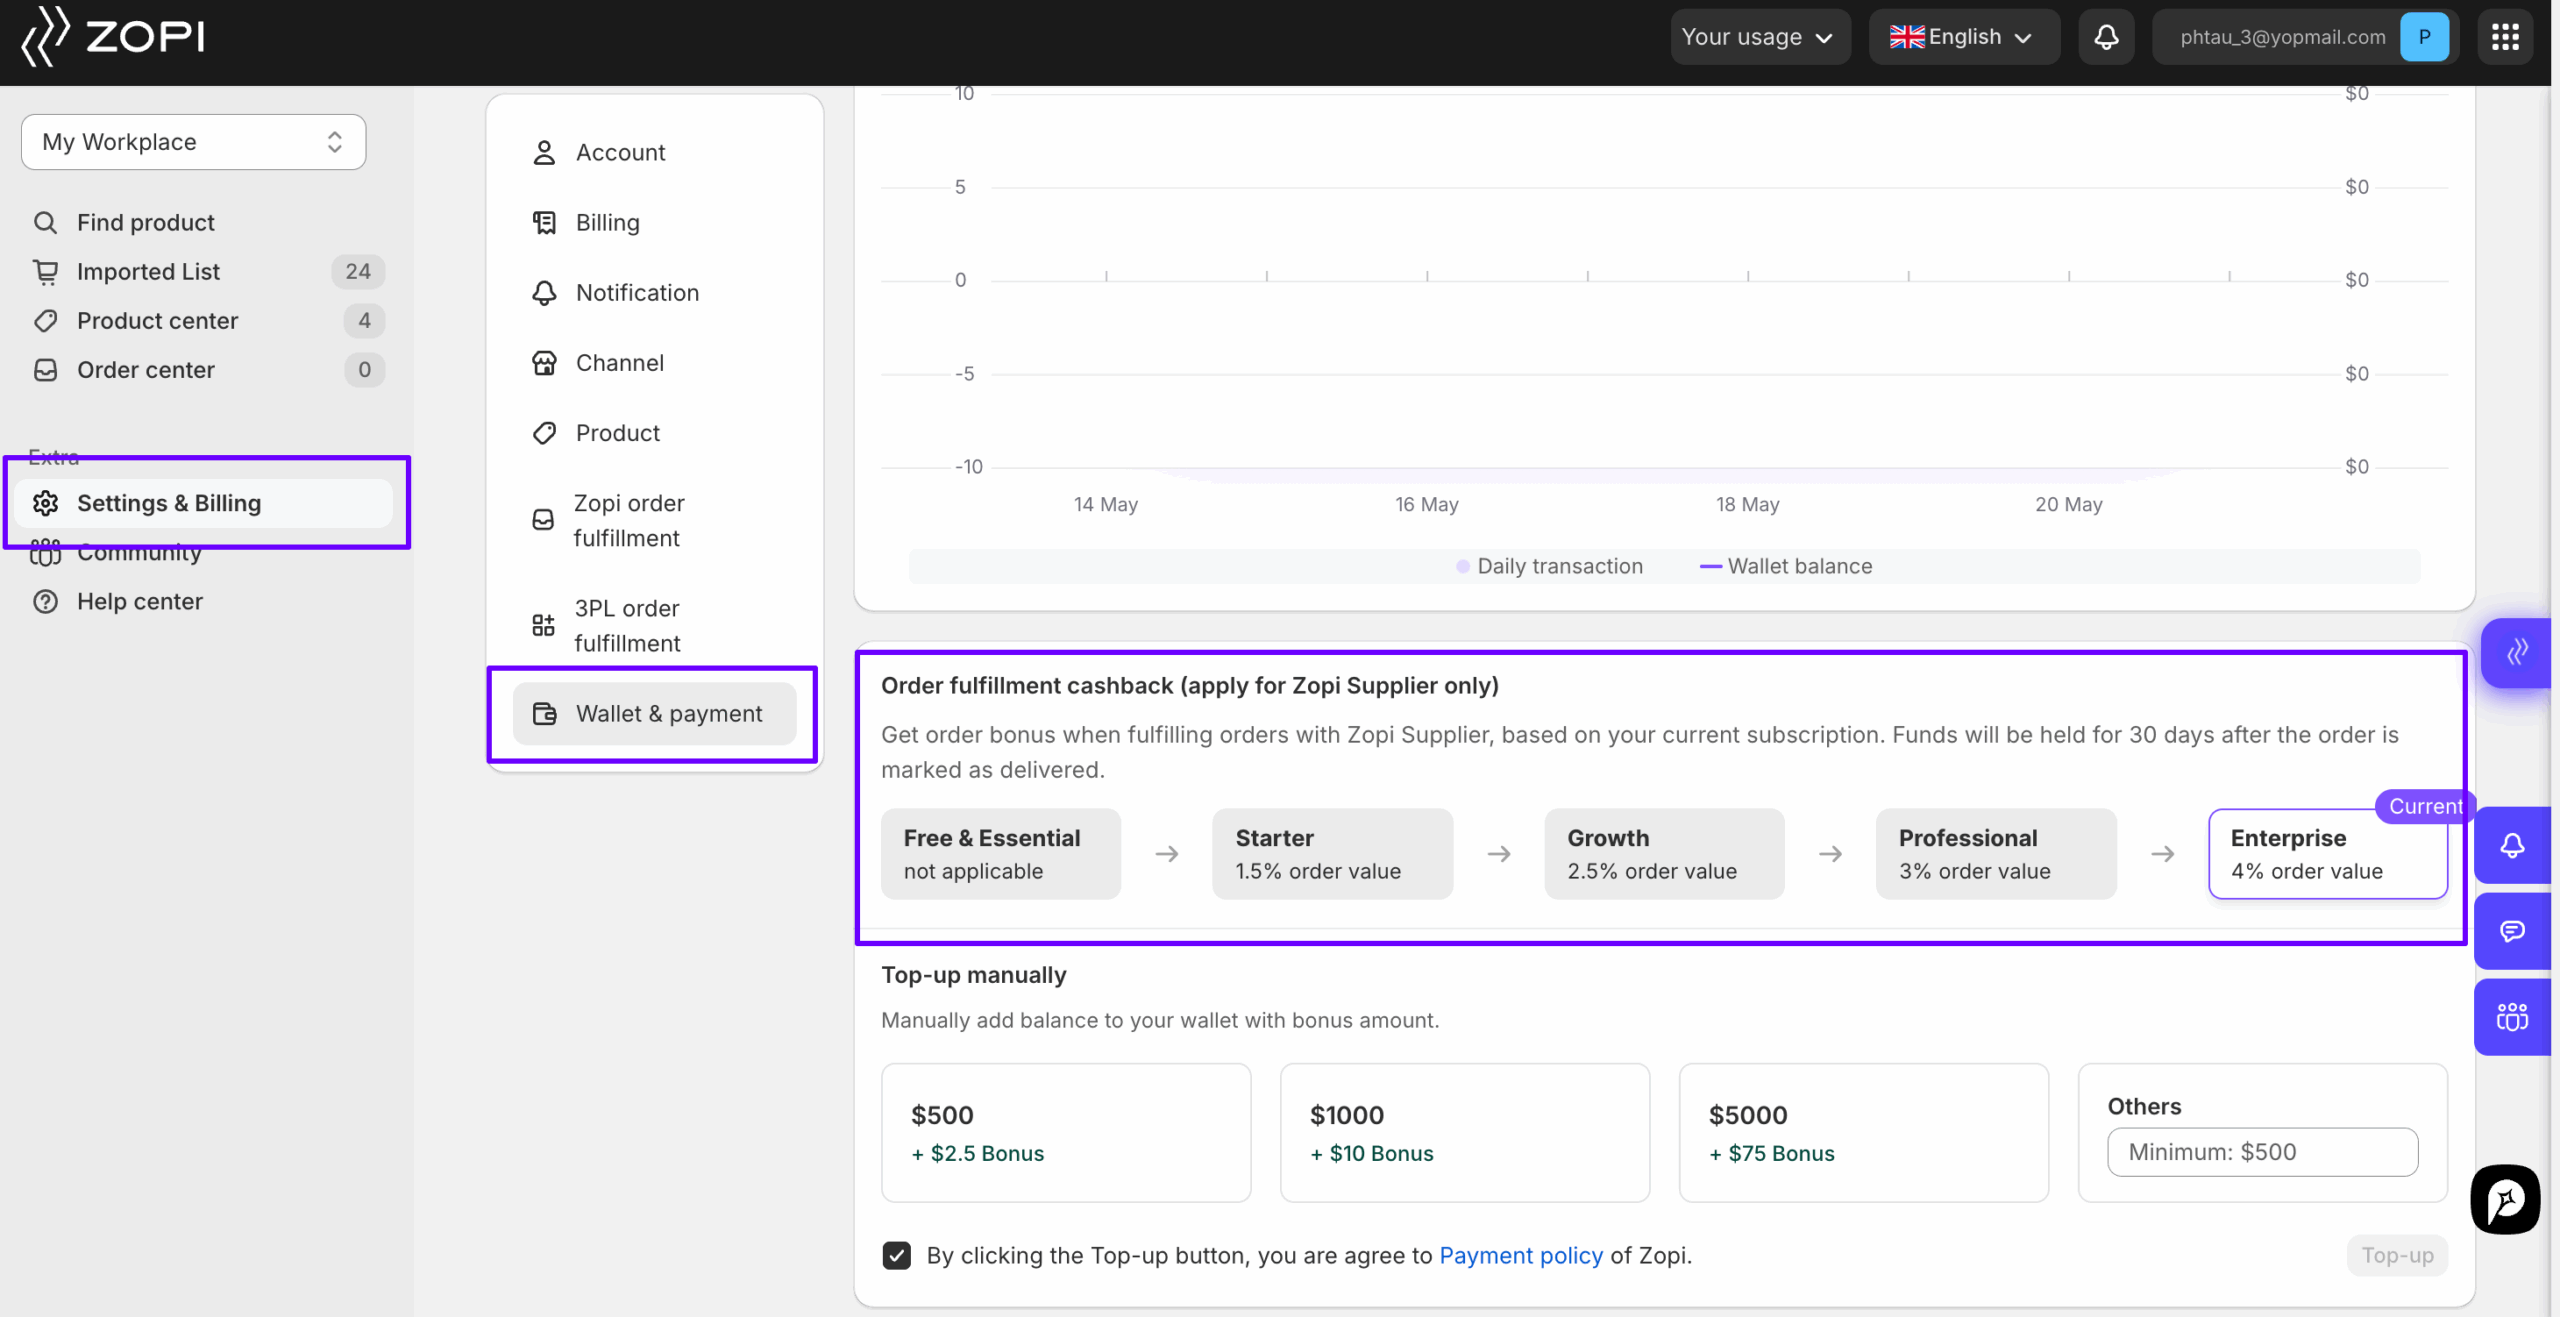Click the Help center question mark icon
Viewport: 2560px width, 1317px height.
click(x=45, y=601)
